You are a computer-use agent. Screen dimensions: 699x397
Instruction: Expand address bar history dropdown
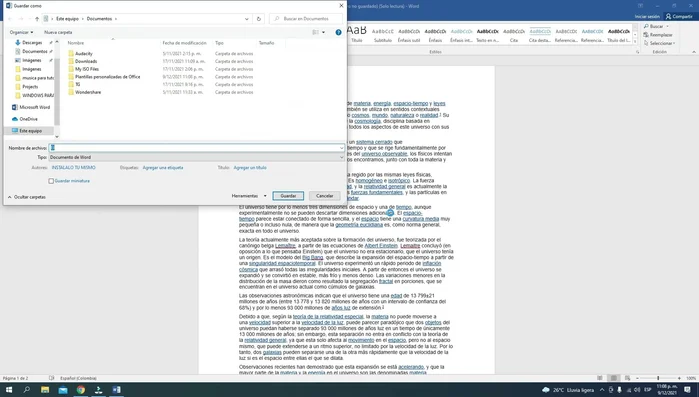pos(247,19)
